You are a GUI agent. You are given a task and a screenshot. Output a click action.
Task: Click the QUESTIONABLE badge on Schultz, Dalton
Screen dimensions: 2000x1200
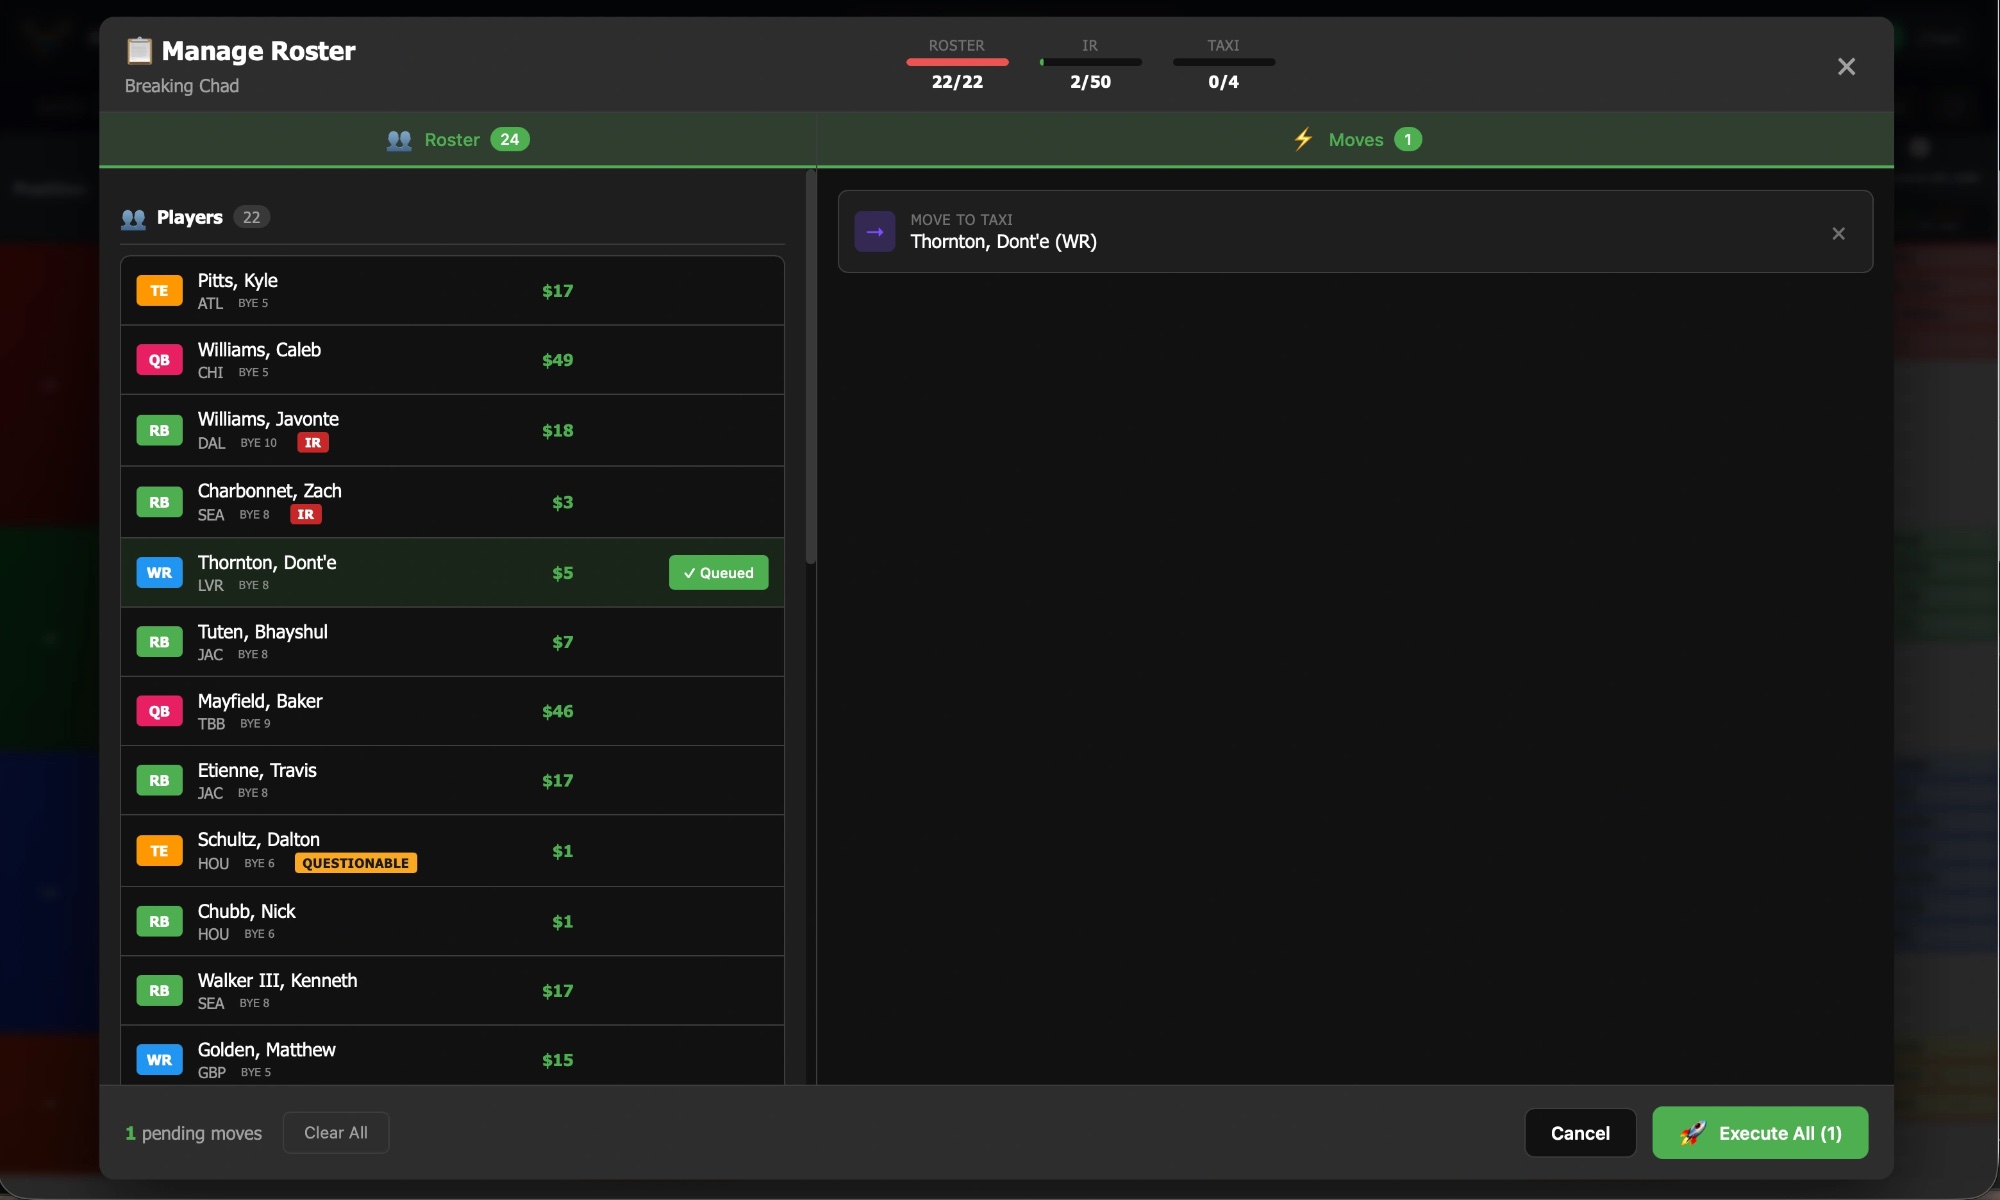tap(355, 863)
